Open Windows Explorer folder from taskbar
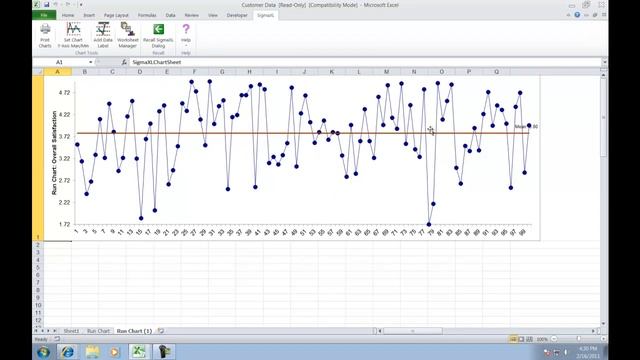Screen dimensions: 640x360 [x=92, y=351]
